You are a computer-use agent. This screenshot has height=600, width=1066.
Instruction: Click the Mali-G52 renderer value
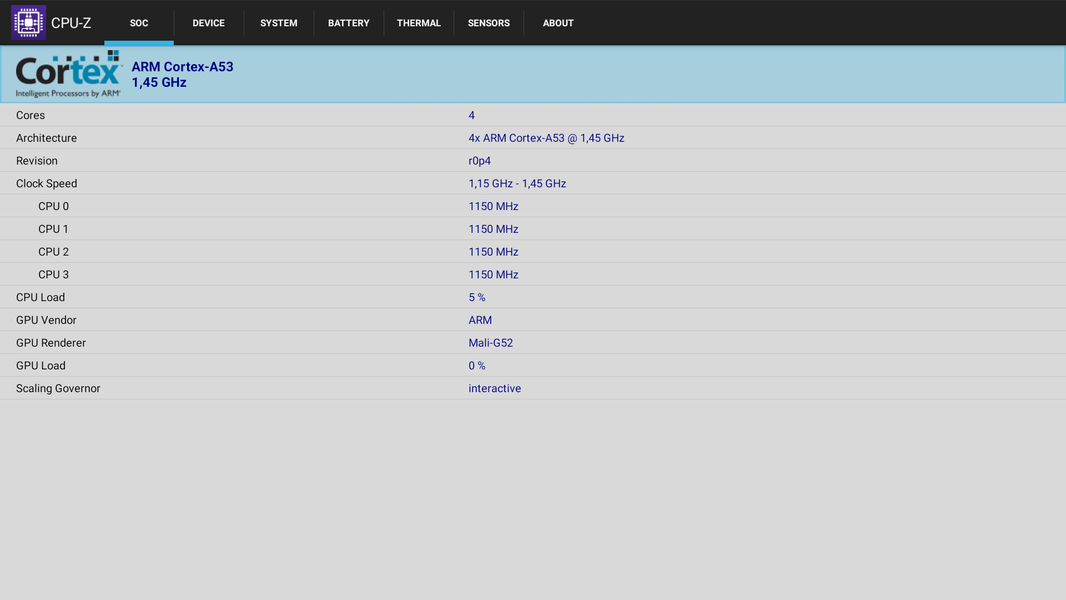click(x=491, y=343)
